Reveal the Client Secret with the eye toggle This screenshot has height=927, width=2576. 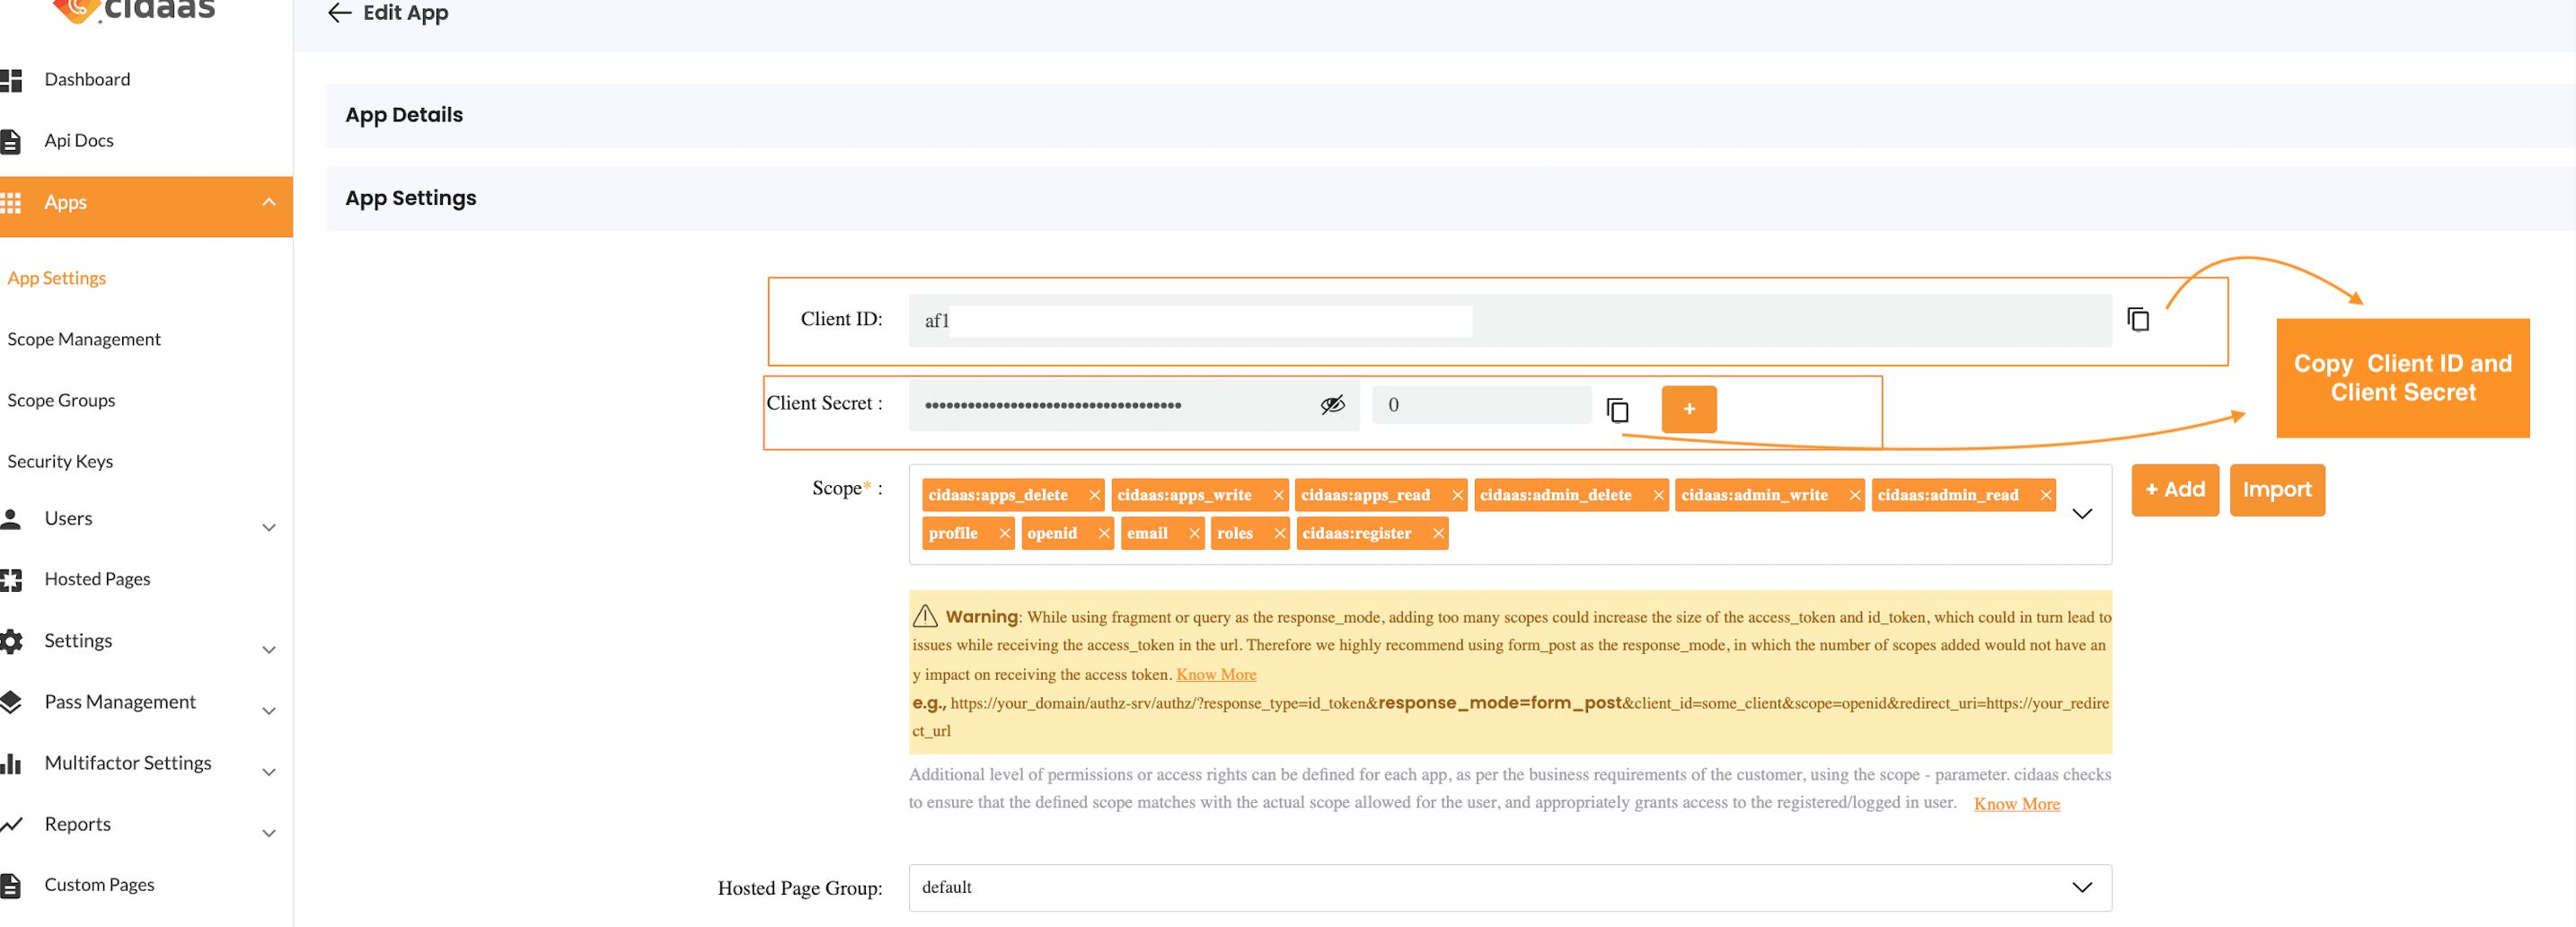[x=1331, y=404]
